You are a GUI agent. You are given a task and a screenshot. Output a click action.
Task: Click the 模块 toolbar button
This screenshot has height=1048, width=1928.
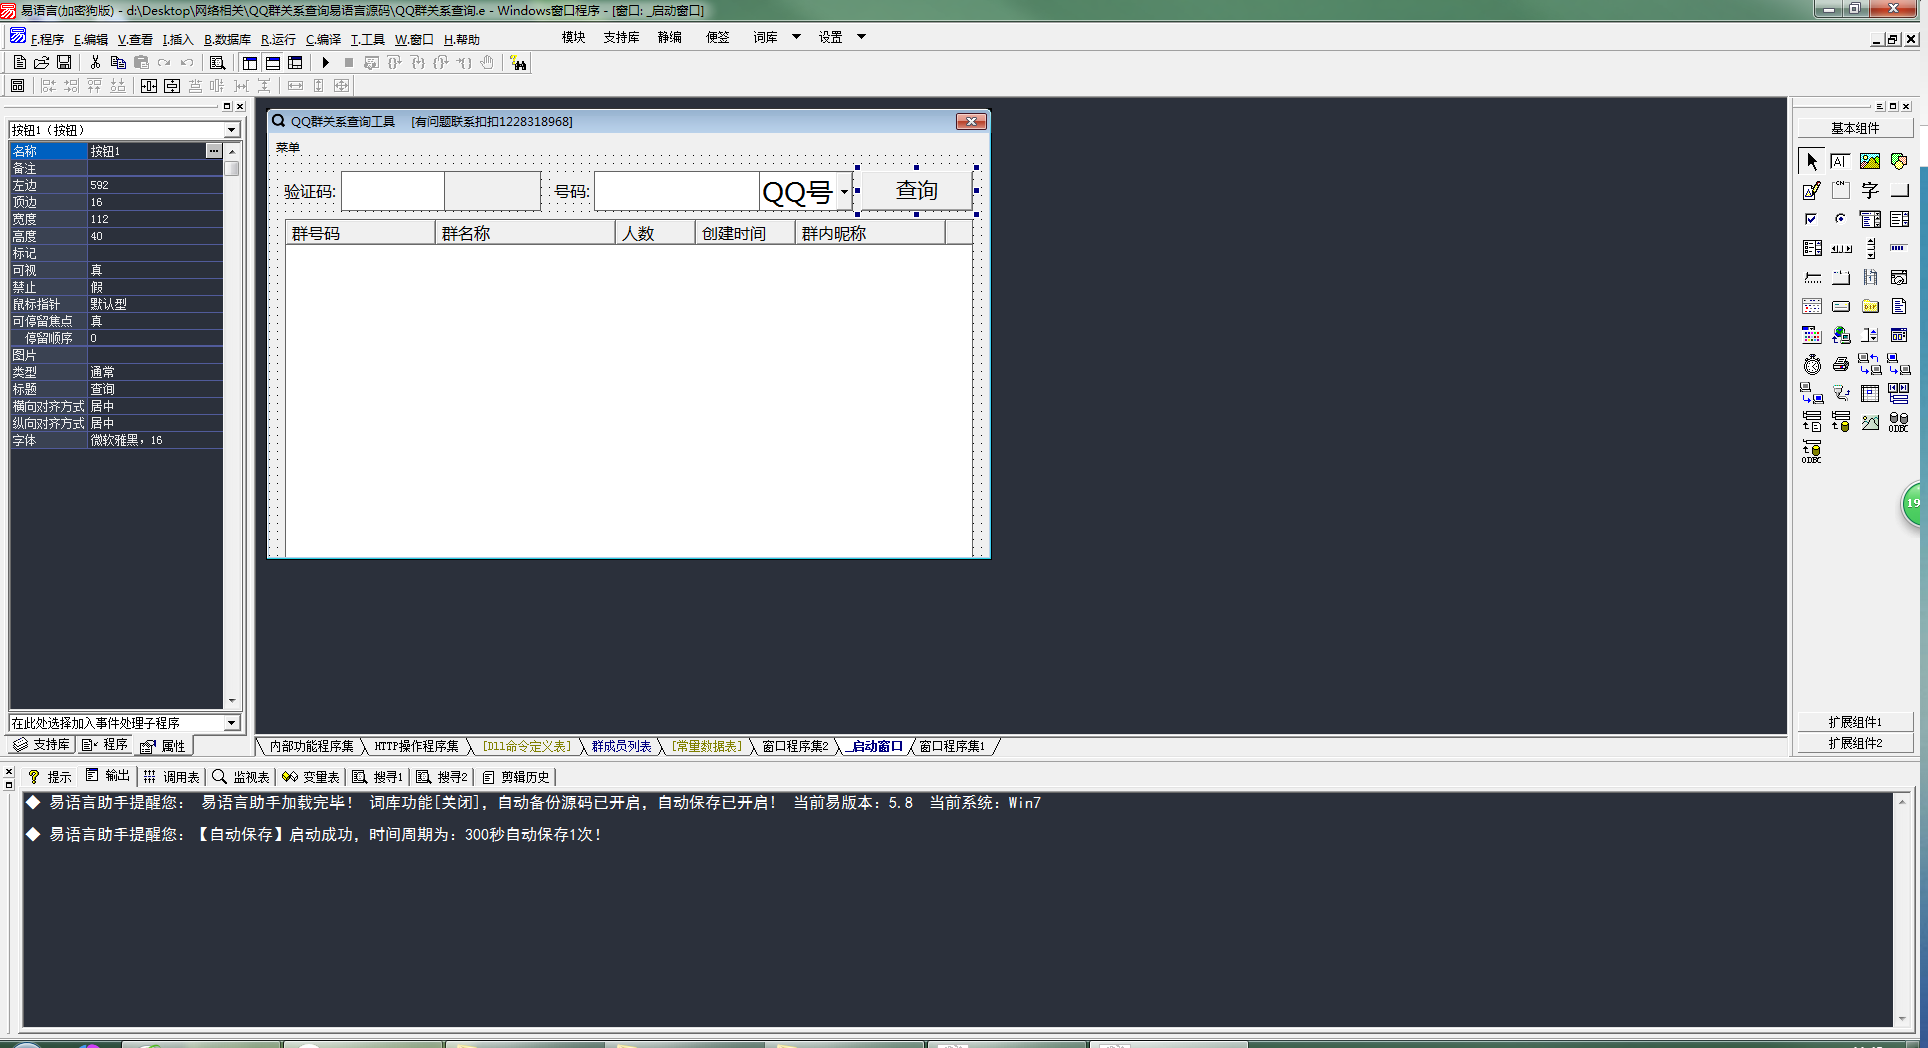tap(573, 37)
